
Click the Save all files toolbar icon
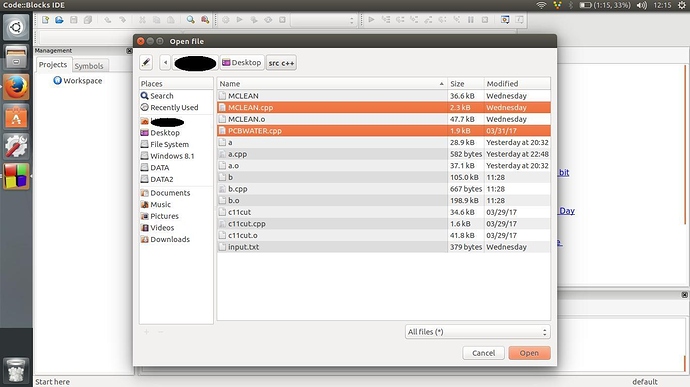(88, 20)
